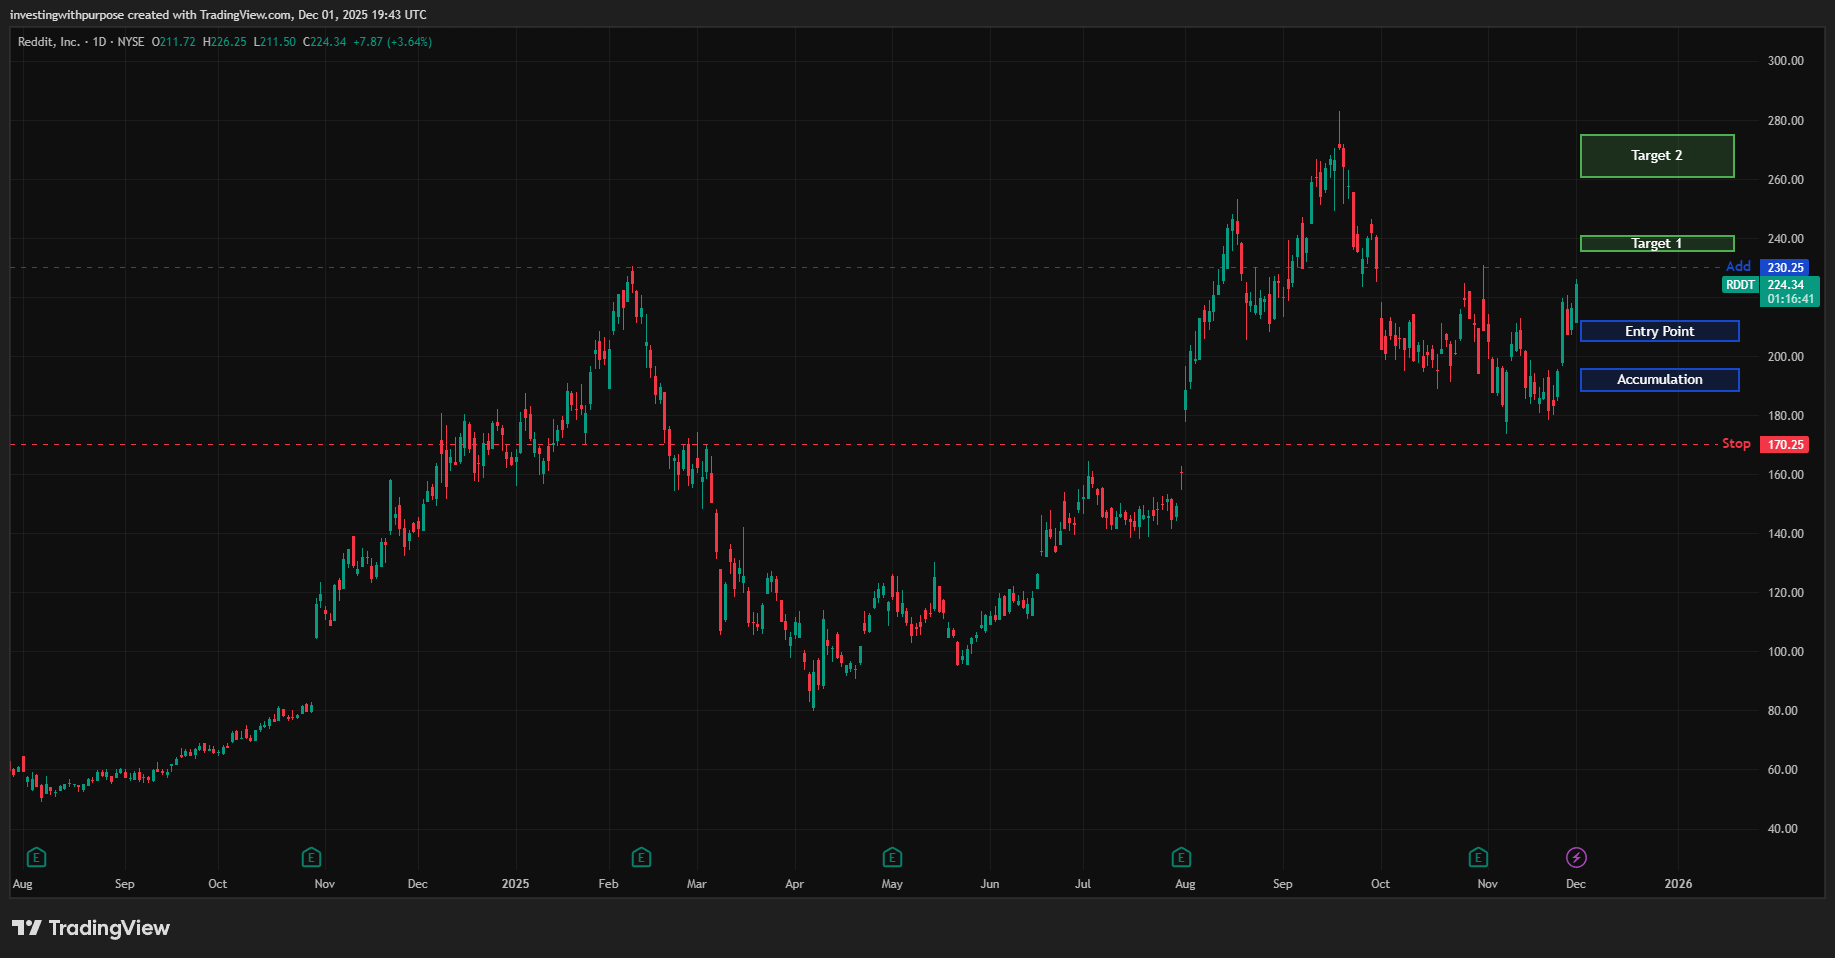Open the earnings E icon above May
Viewport: 1835px width, 958px height.
tap(892, 857)
